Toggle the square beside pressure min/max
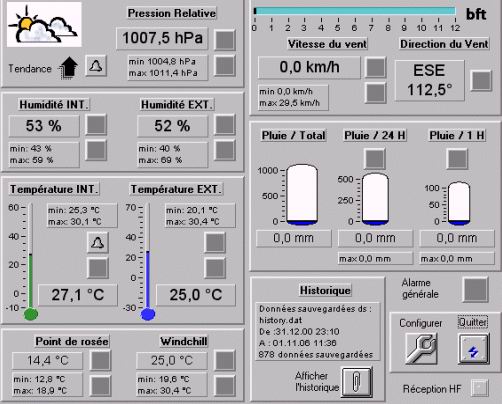 [x=225, y=66]
